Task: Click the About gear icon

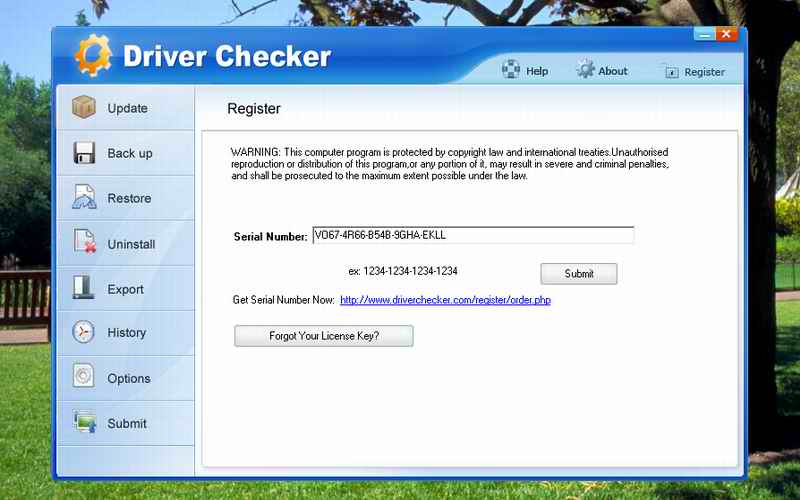Action: coord(585,70)
